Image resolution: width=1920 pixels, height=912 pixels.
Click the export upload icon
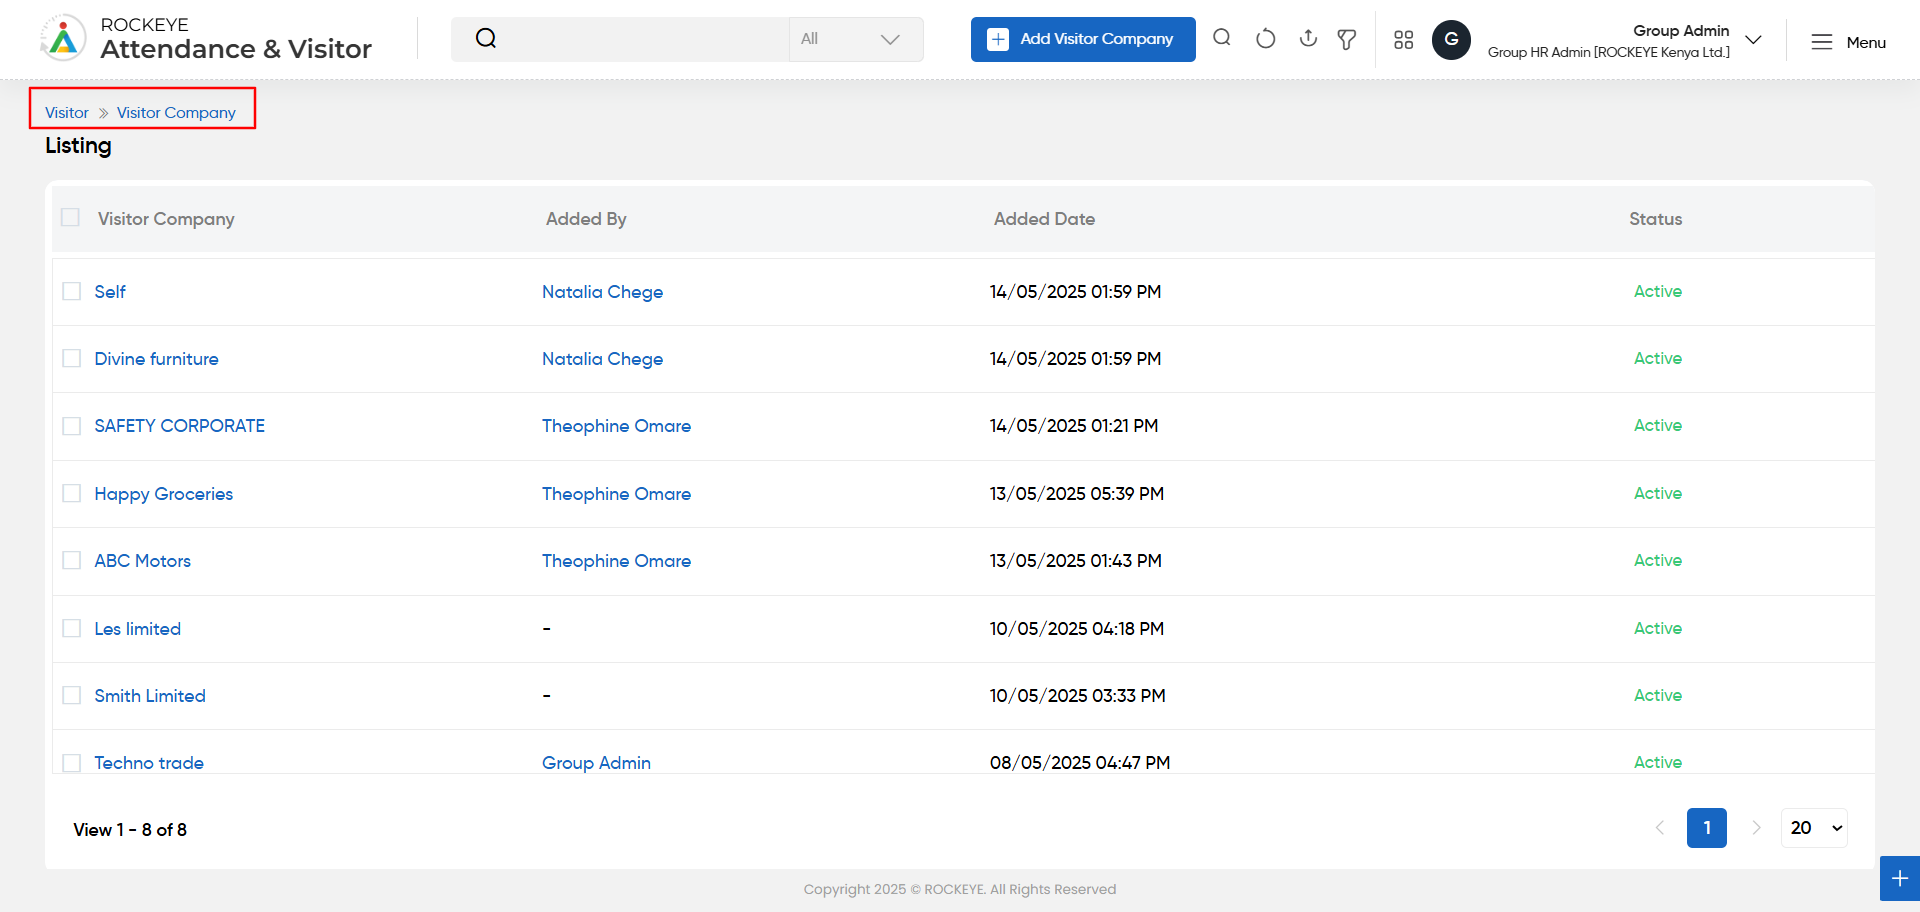click(1308, 39)
